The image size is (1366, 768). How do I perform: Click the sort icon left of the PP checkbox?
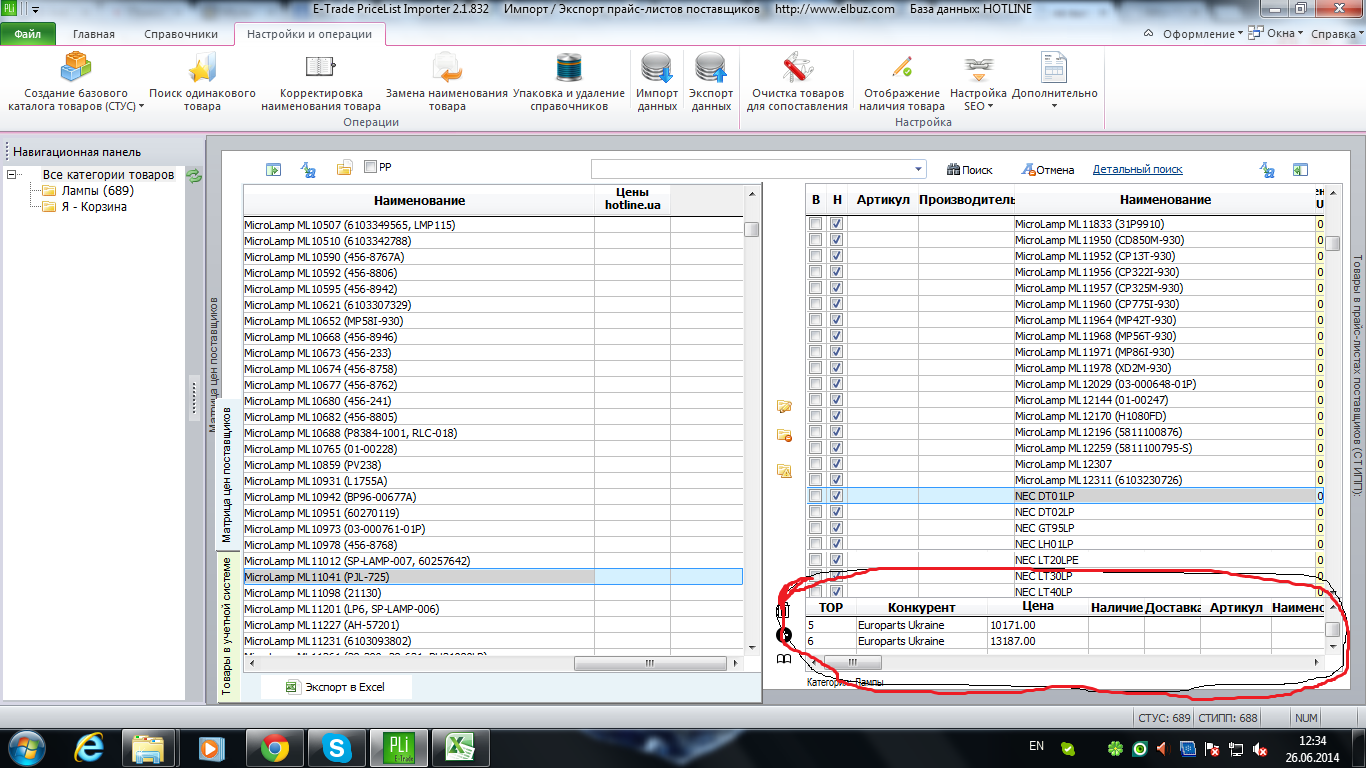point(309,169)
